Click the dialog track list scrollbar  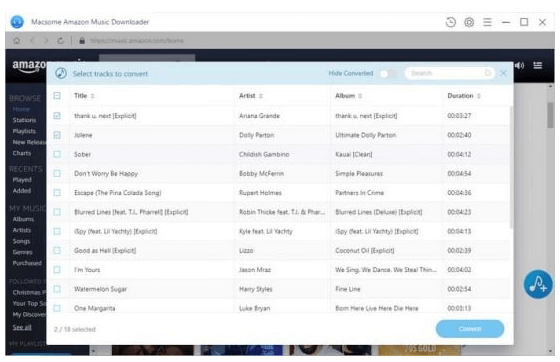click(x=511, y=167)
